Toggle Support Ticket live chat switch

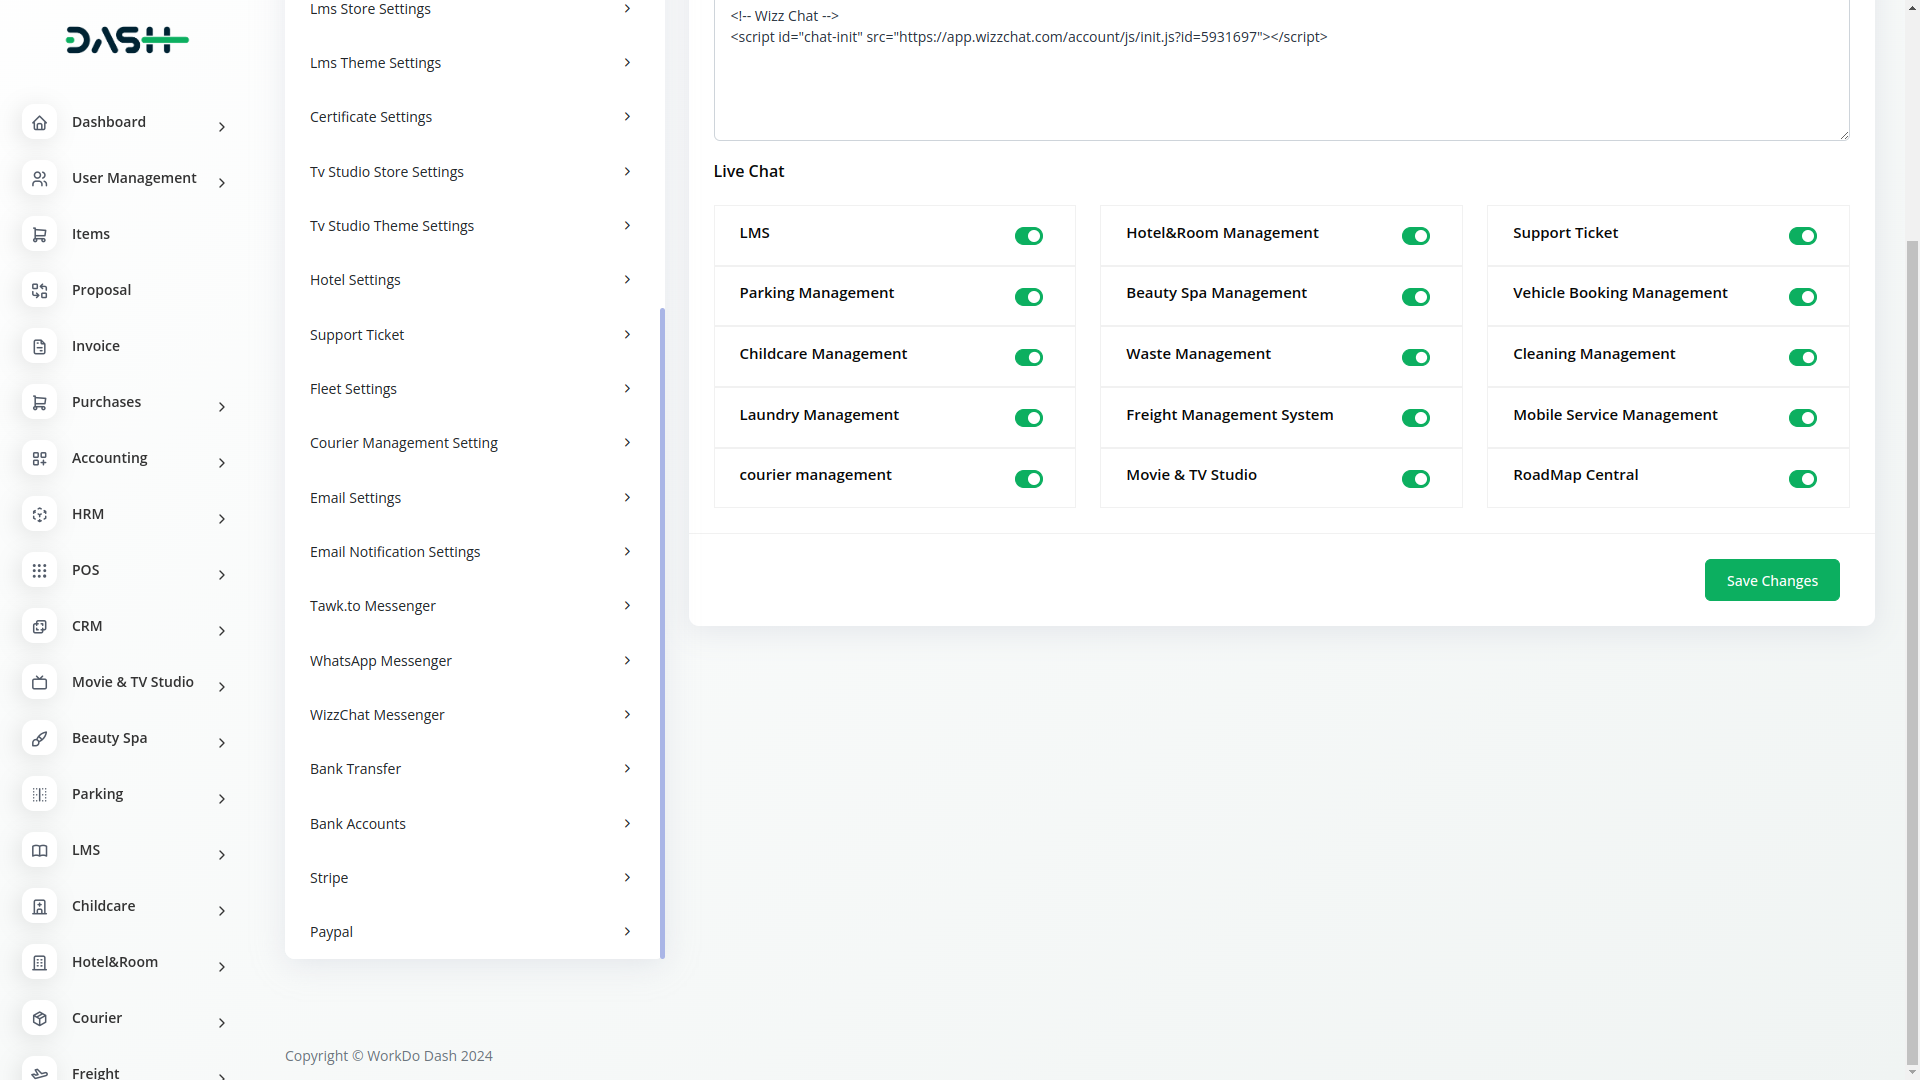click(1802, 236)
